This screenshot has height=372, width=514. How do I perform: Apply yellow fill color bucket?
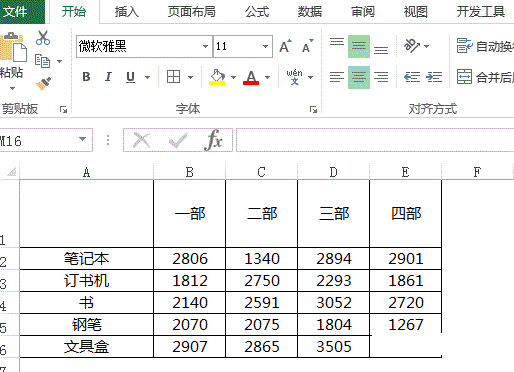217,77
